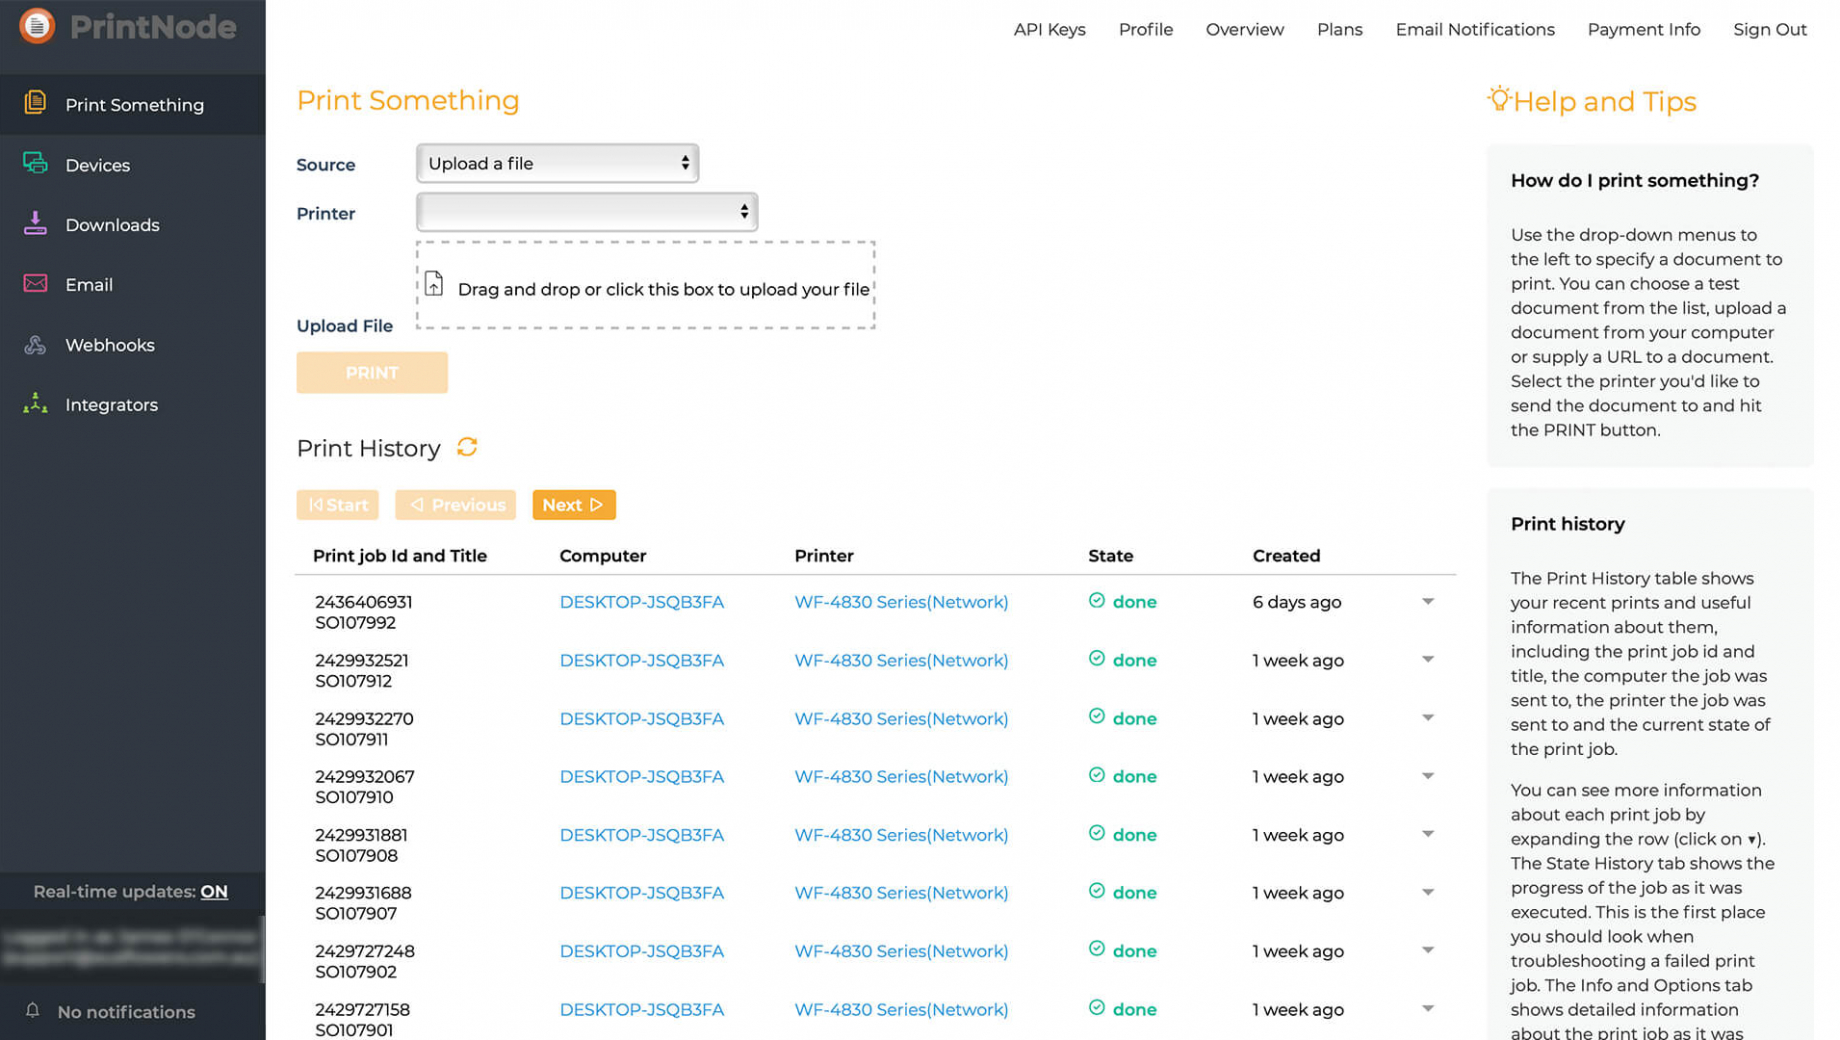Click the done checkmark on job 2436406931

[1097, 601]
